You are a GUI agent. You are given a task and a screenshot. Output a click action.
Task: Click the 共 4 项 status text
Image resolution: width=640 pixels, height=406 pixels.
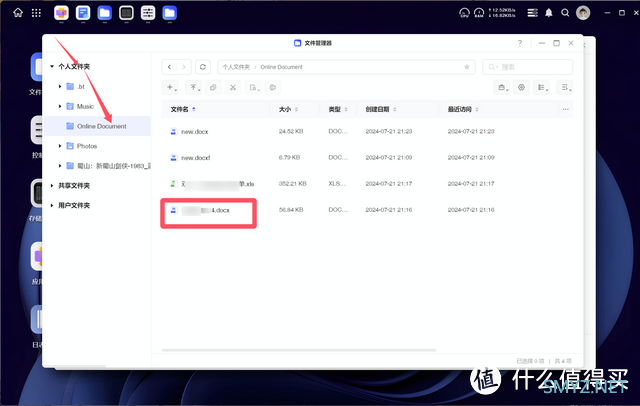pos(562,361)
